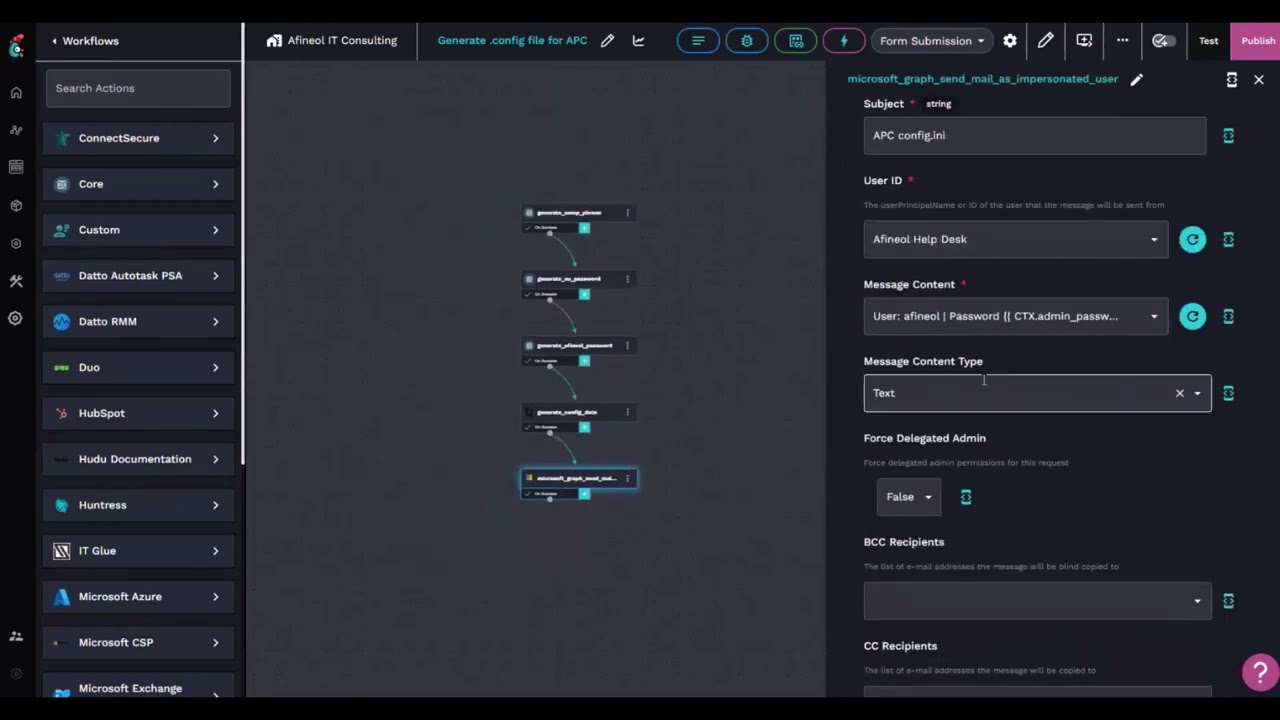Toggle template editor for Subject field

pos(1229,135)
